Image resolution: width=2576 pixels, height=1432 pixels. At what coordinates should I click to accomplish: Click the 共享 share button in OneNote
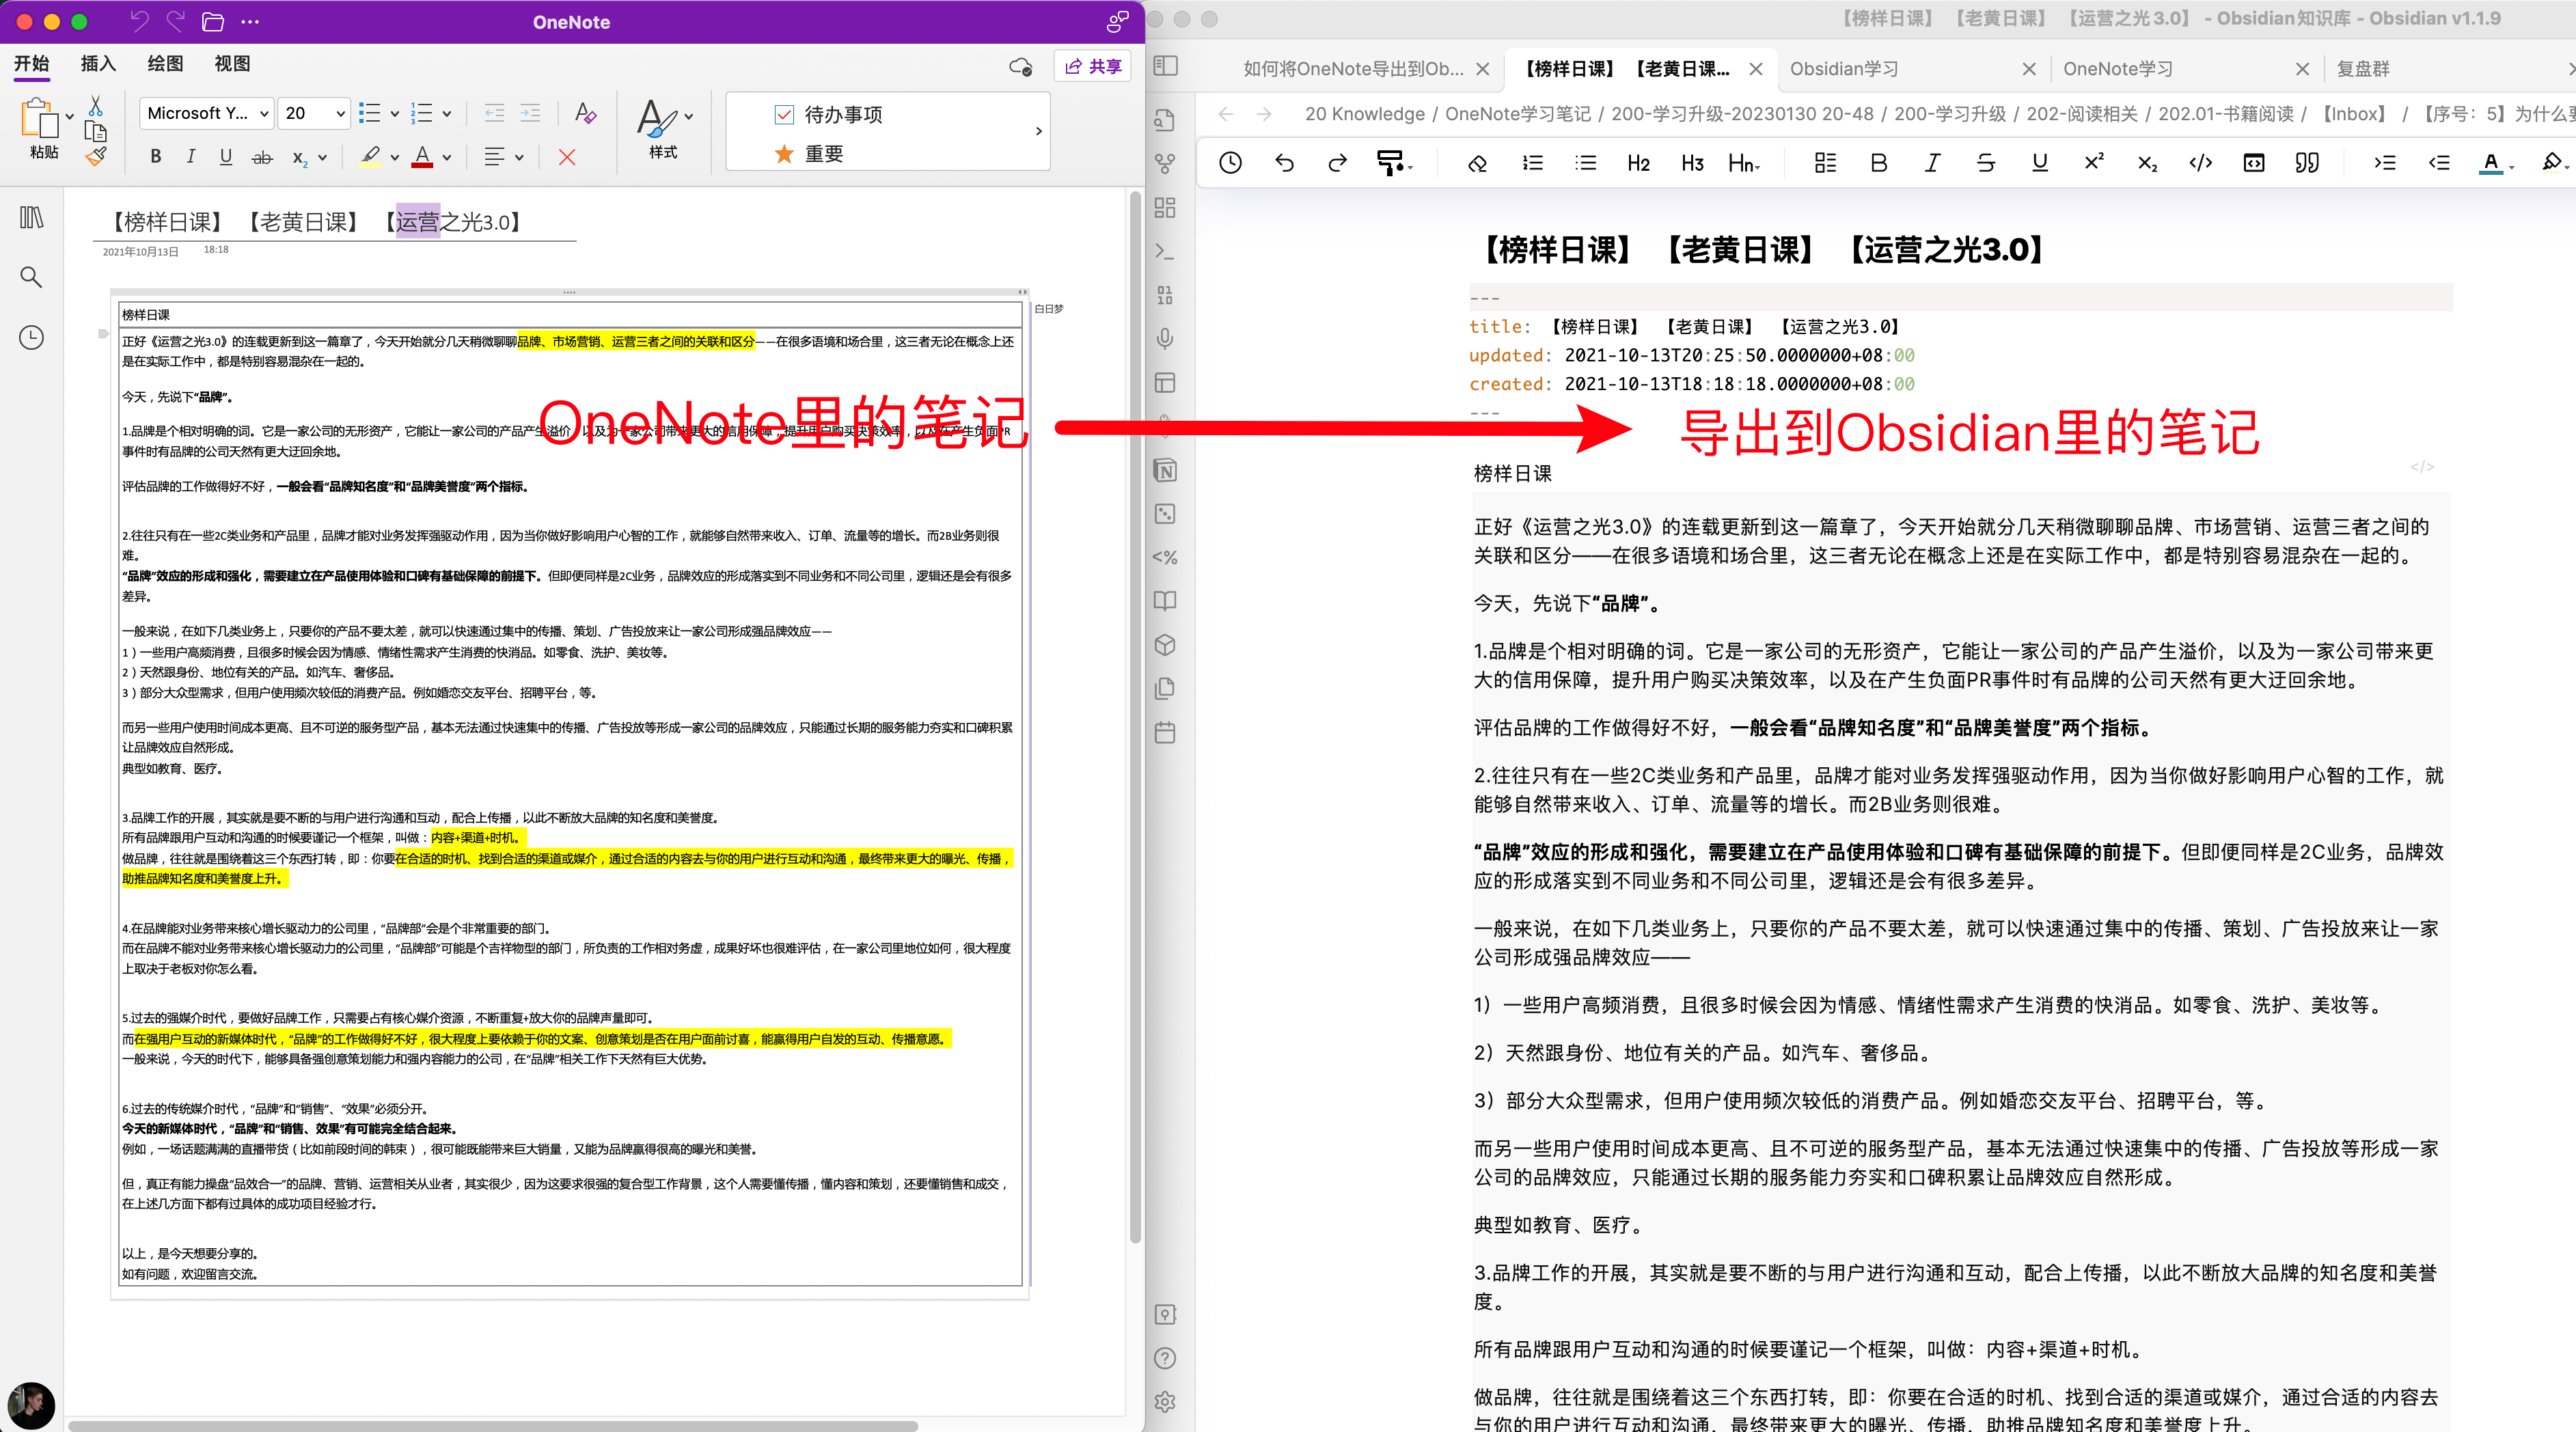pos(1092,66)
